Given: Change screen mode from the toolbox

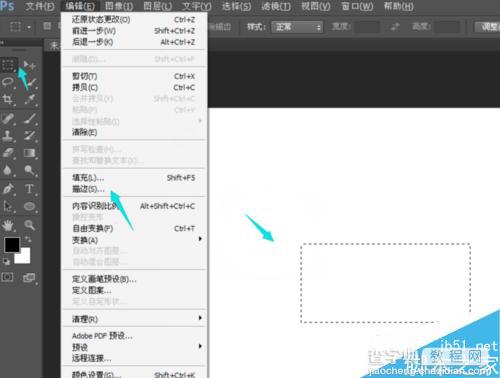Looking at the screenshot, I should point(29,278).
